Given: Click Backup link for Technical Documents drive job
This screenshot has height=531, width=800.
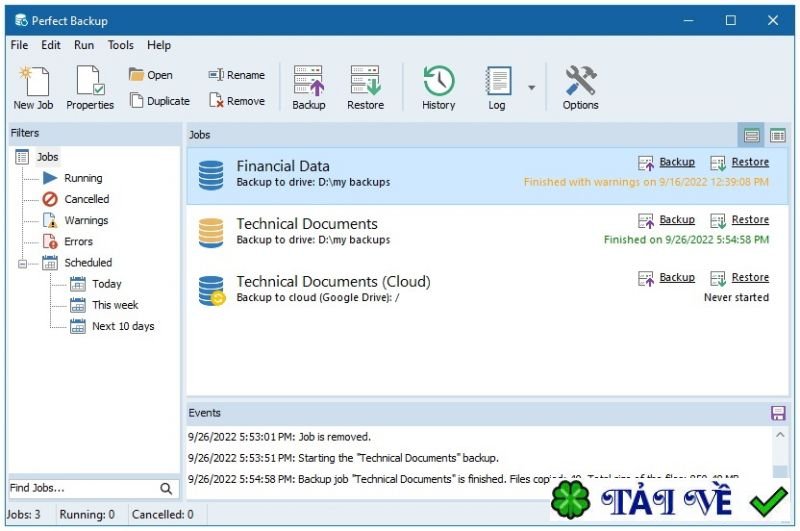Looking at the screenshot, I should [677, 220].
